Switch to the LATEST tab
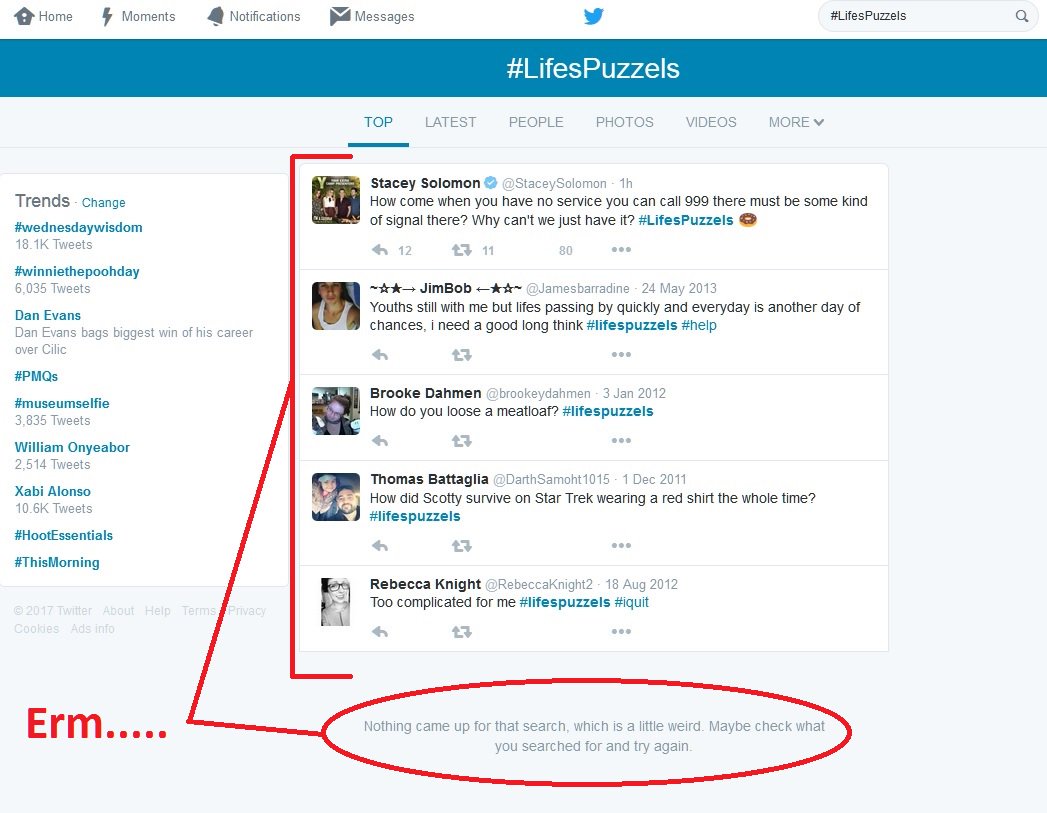The width and height of the screenshot is (1047, 813). pyautogui.click(x=450, y=122)
